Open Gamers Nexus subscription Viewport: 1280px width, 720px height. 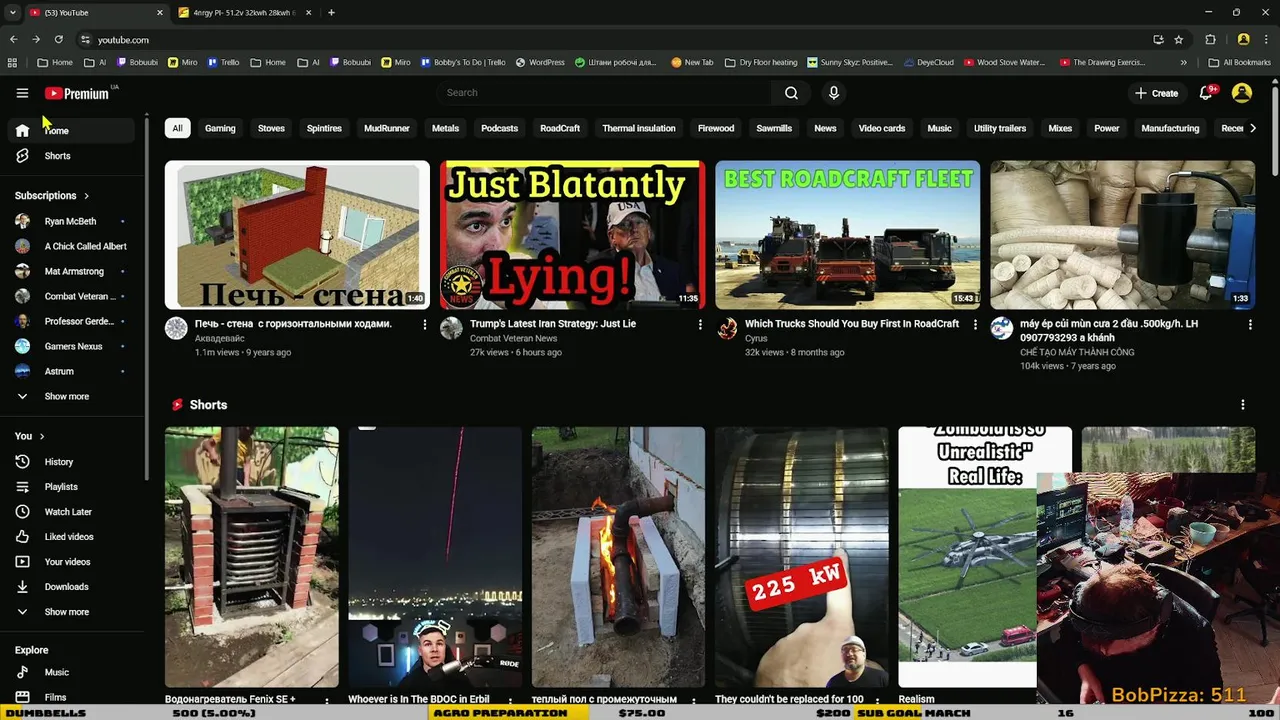pos(72,346)
